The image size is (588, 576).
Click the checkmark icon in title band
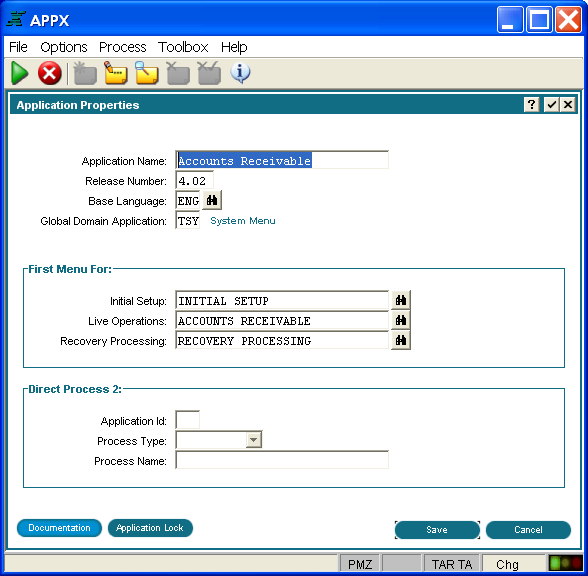[551, 105]
